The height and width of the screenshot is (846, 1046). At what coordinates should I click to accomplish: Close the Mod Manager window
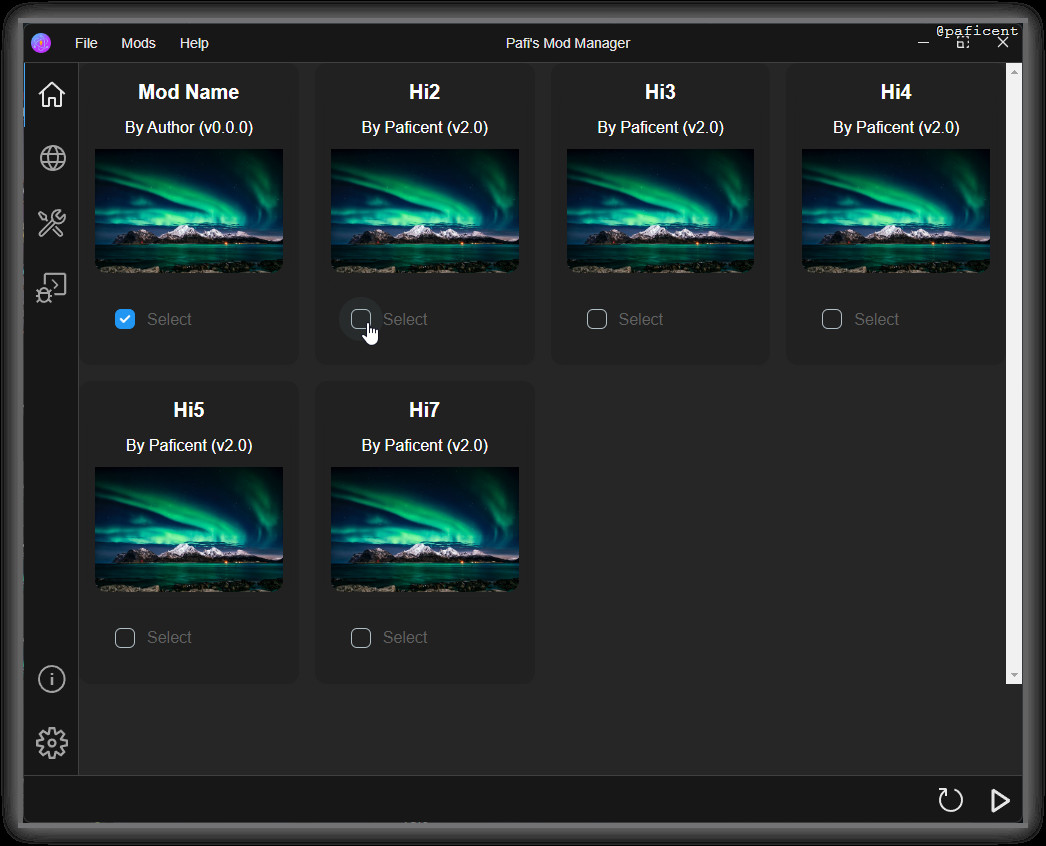click(x=1003, y=43)
